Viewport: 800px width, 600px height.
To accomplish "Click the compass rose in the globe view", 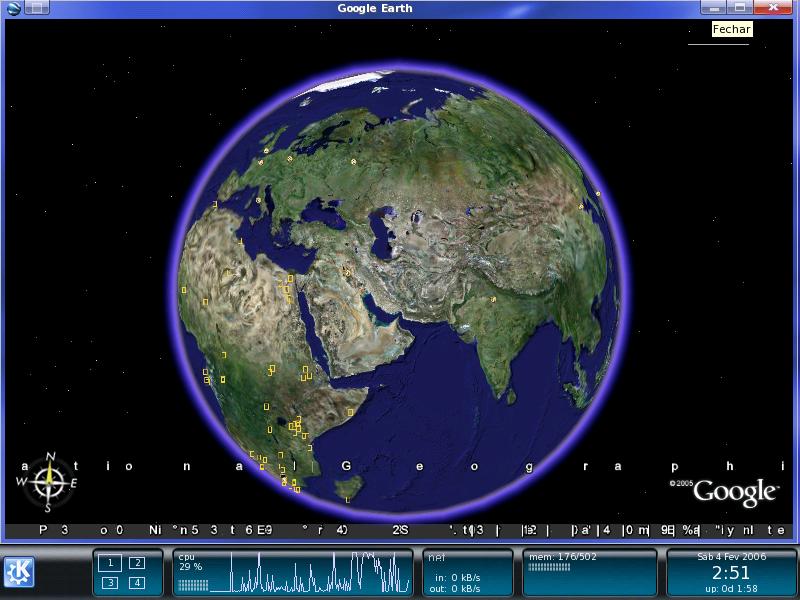I will pos(49,483).
